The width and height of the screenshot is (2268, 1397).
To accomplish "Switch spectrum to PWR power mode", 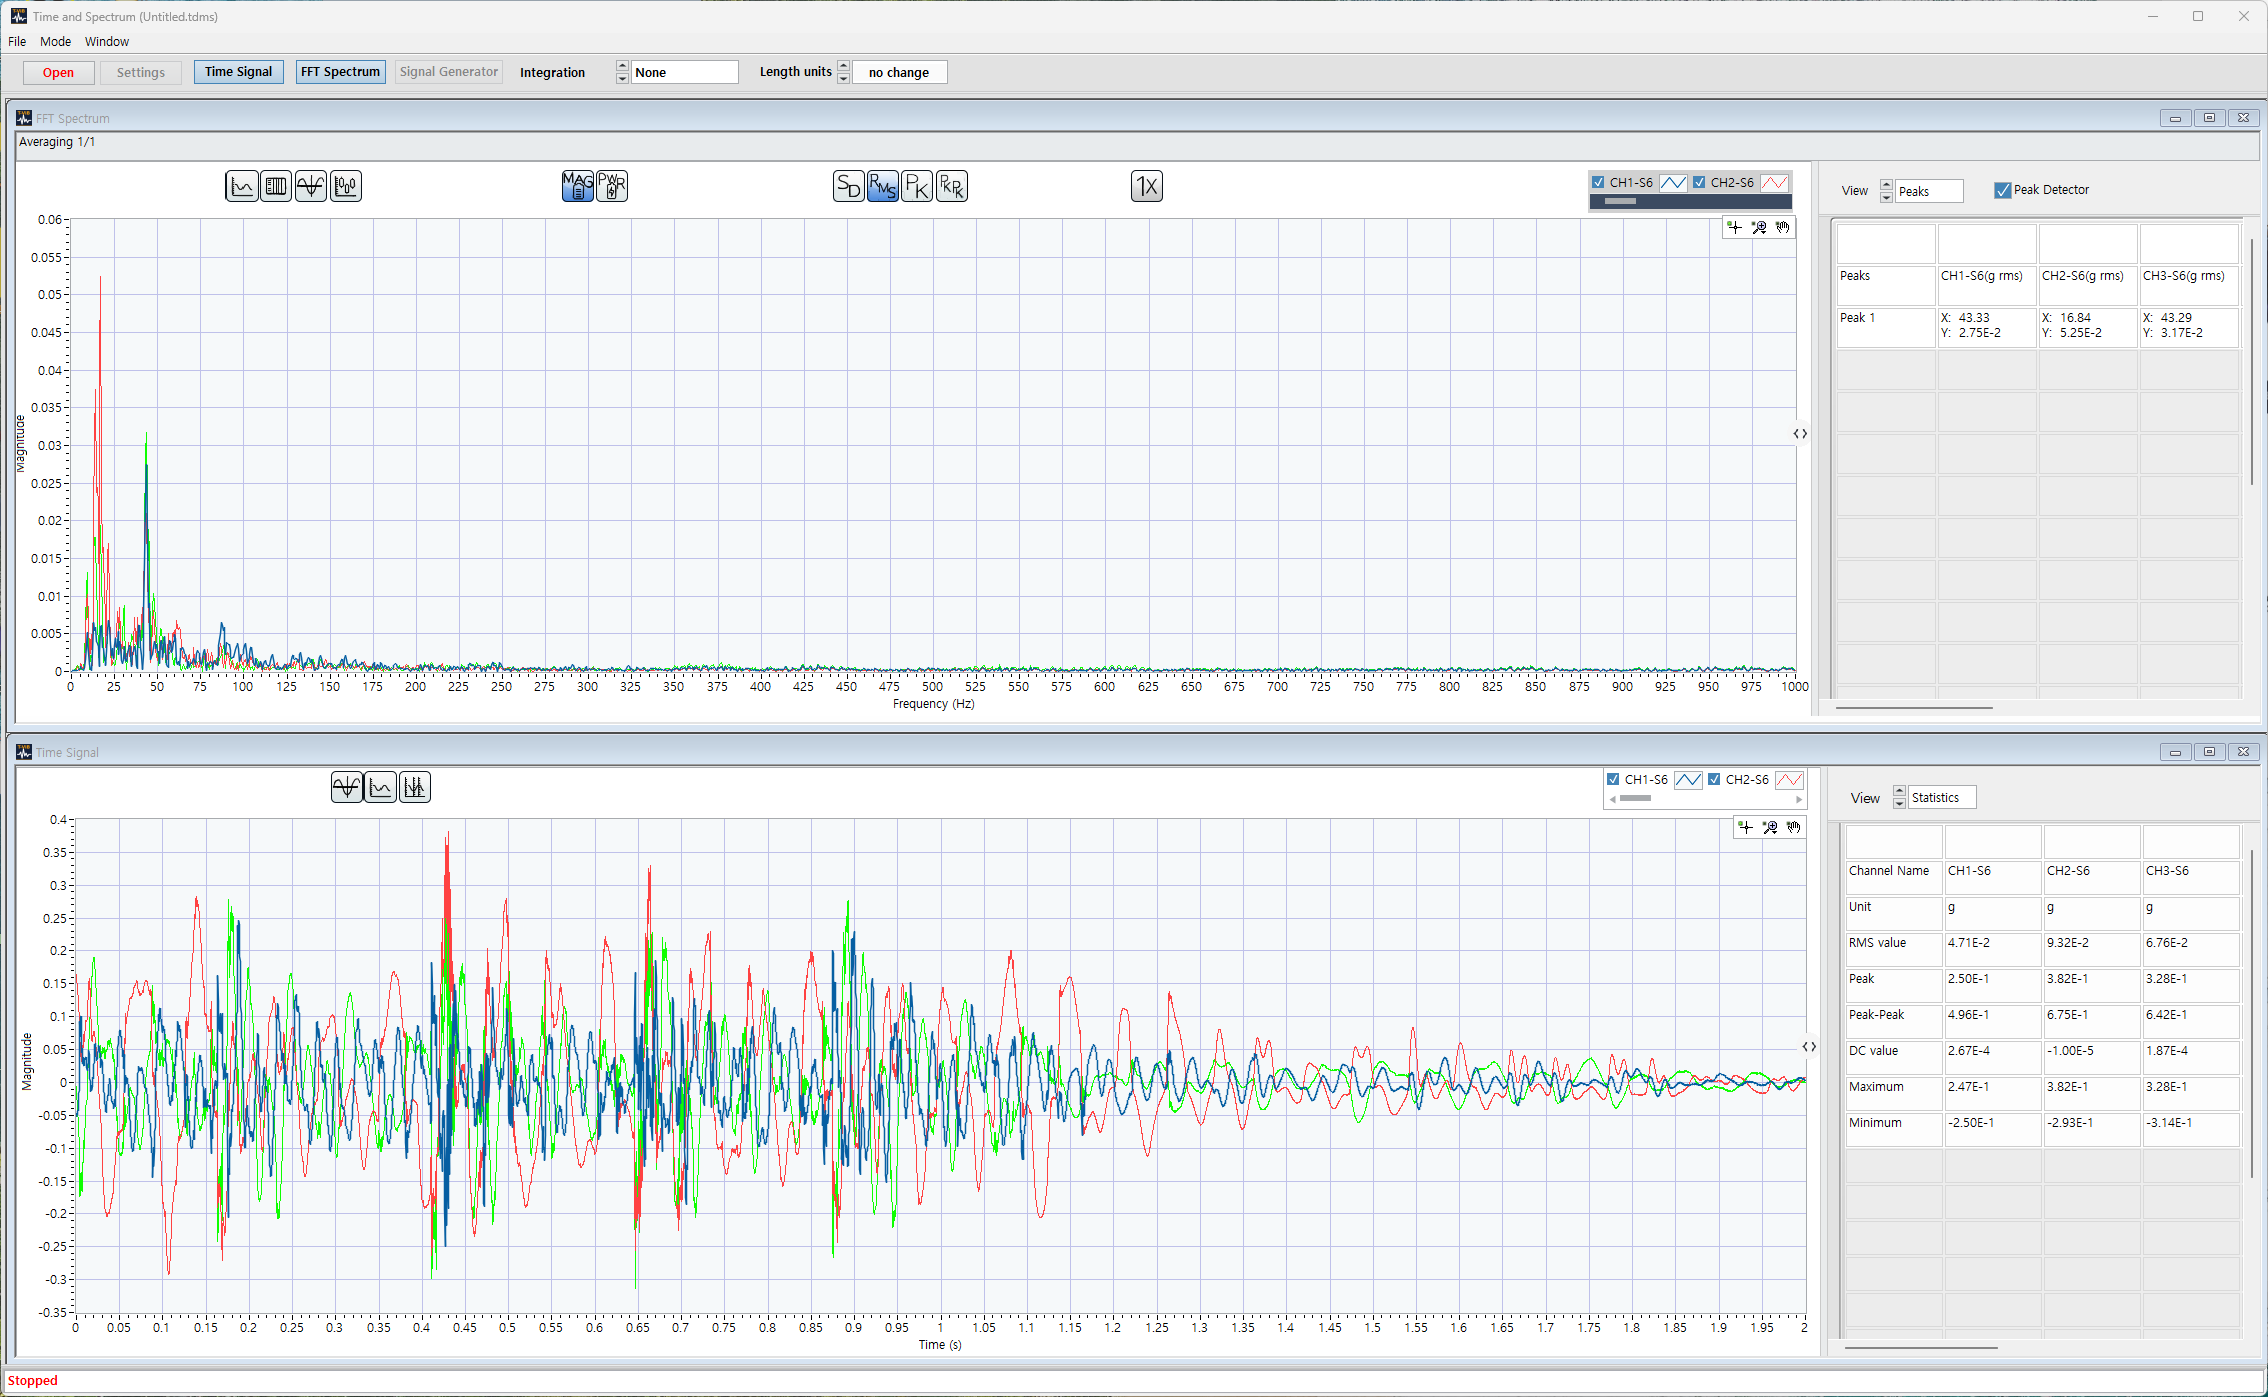I will tap(612, 186).
